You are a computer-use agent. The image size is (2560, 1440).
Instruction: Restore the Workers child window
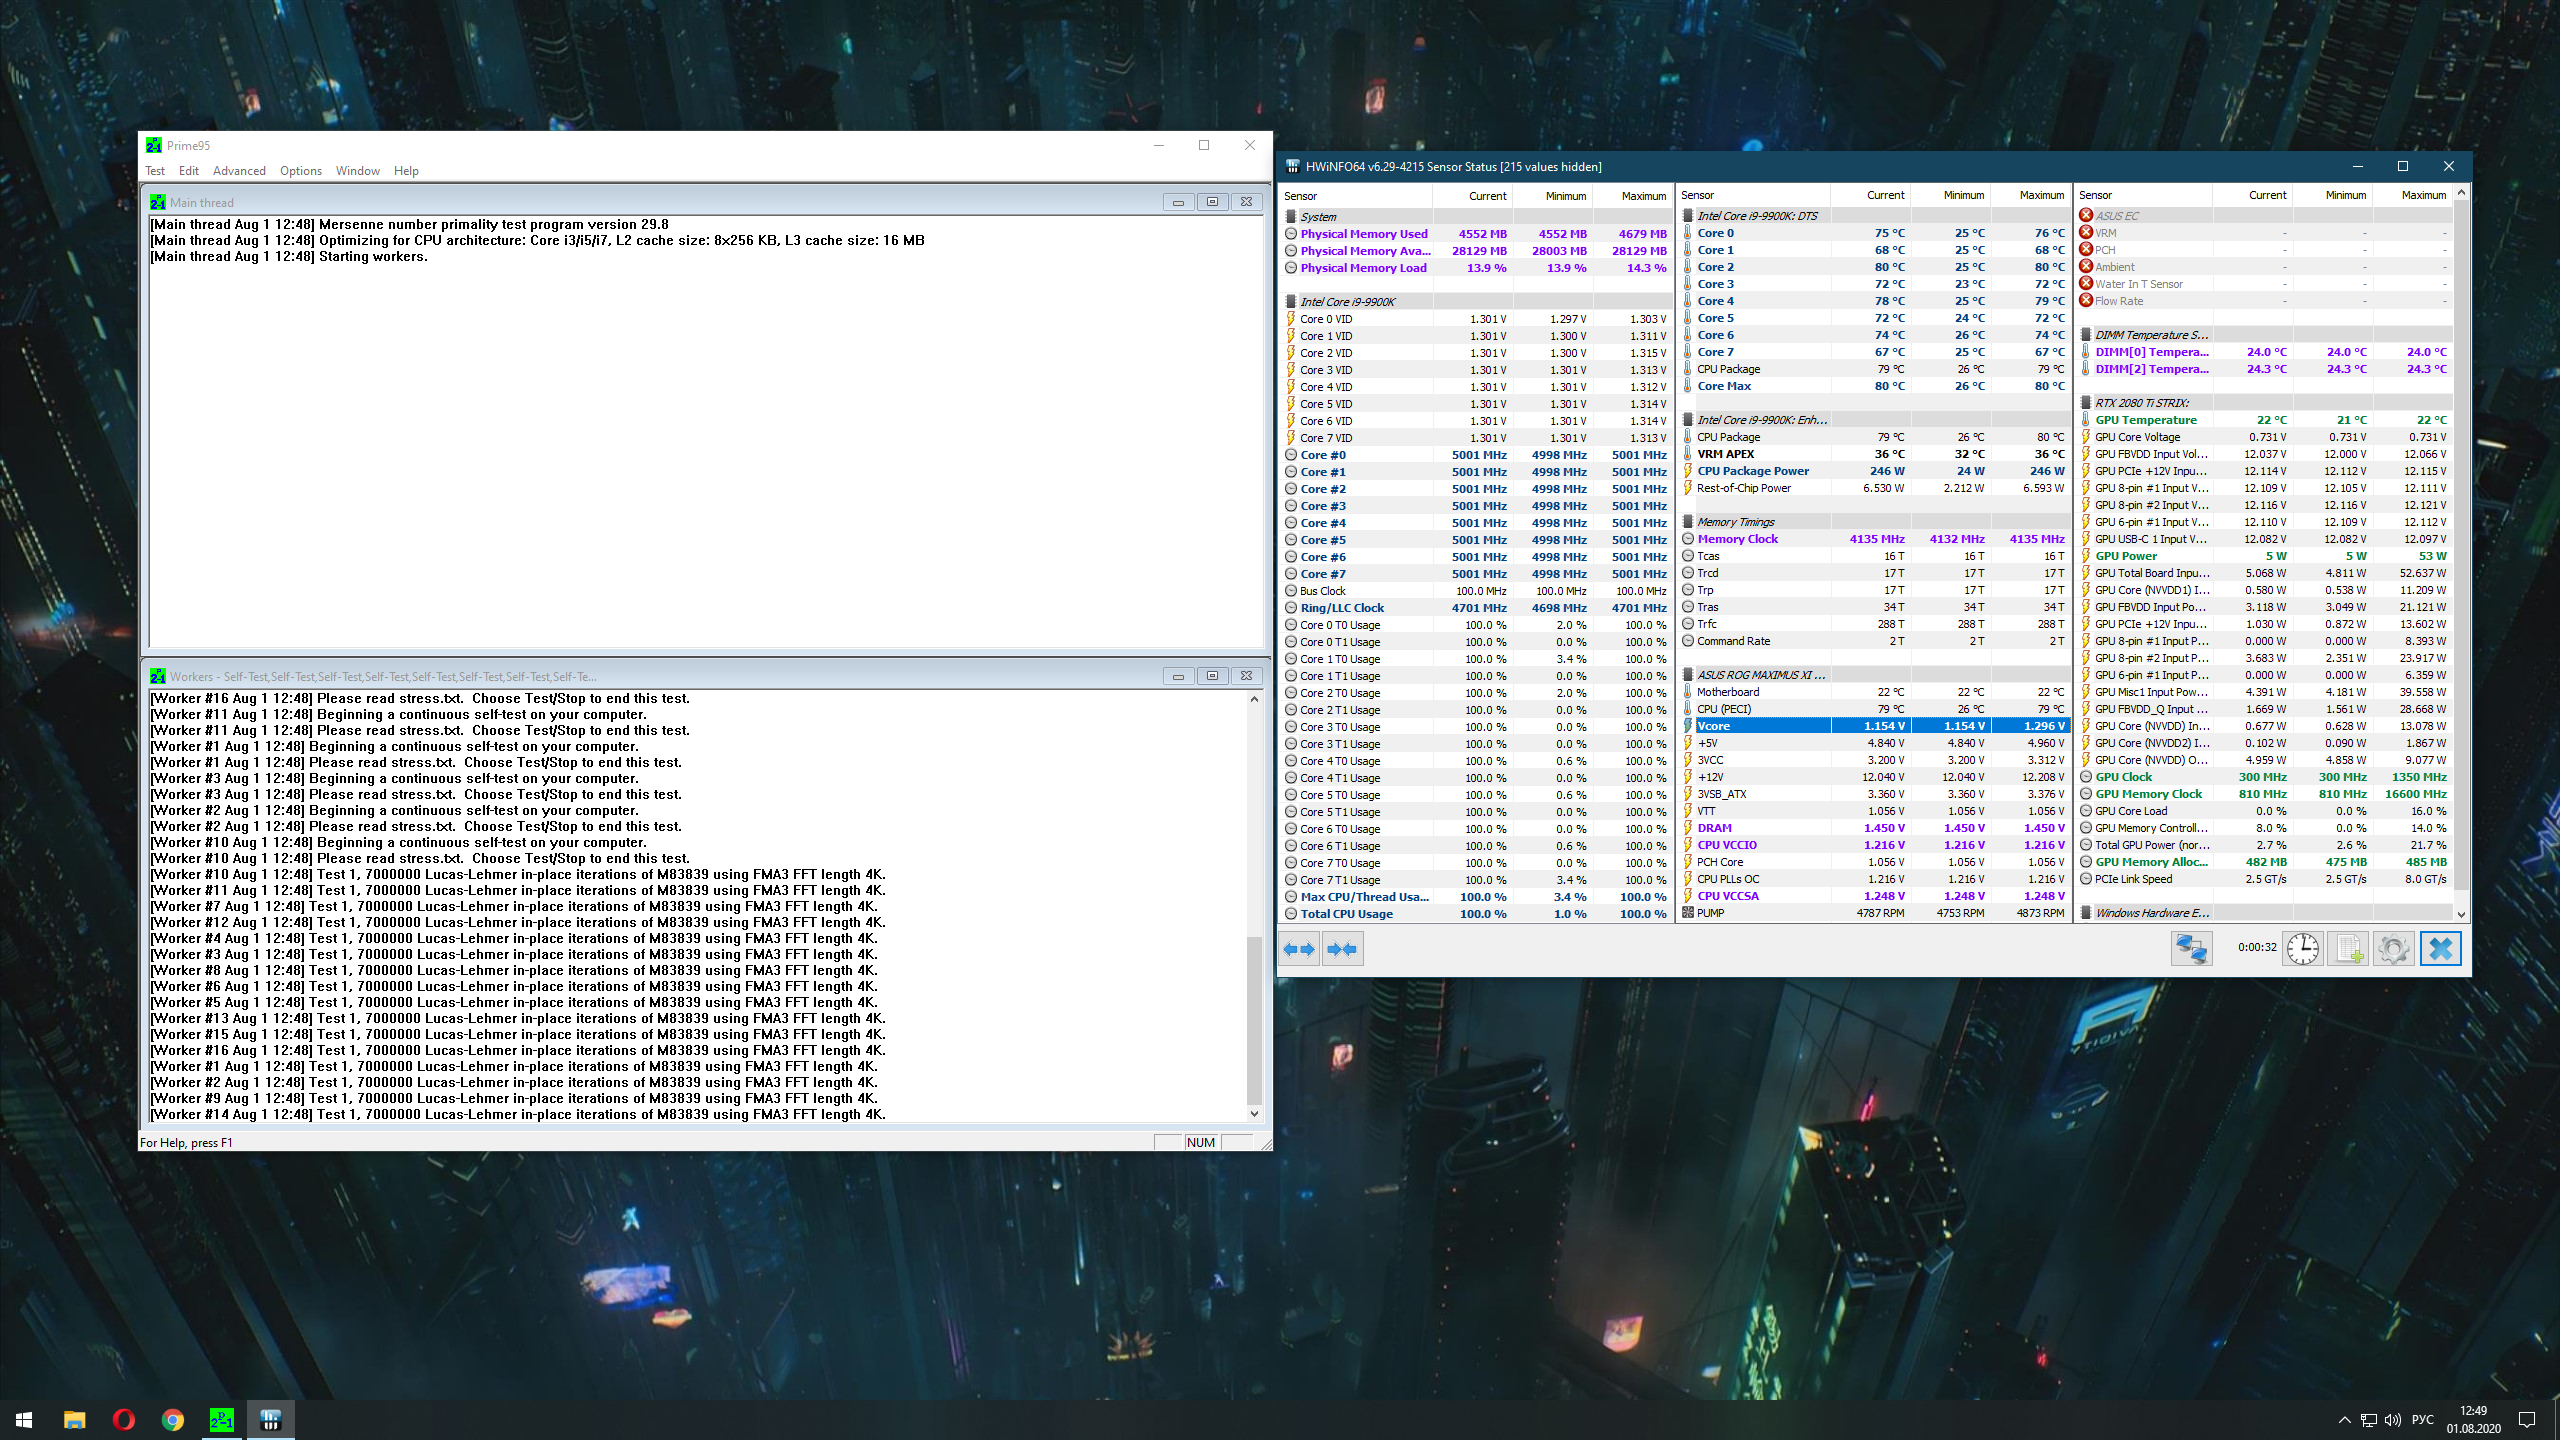click(1212, 676)
